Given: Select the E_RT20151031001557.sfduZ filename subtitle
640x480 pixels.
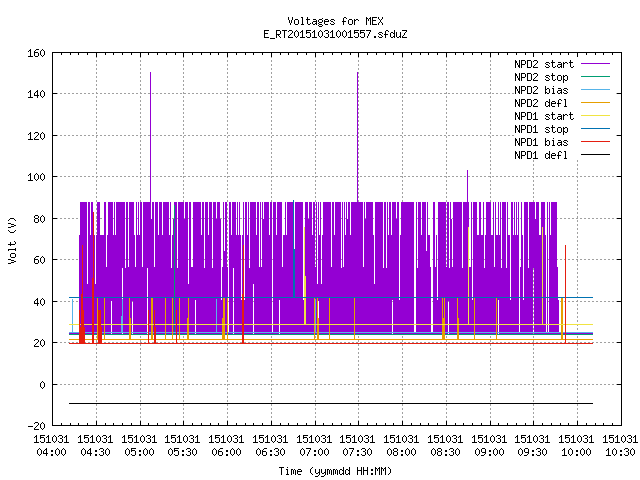Looking at the screenshot, I should [335, 34].
